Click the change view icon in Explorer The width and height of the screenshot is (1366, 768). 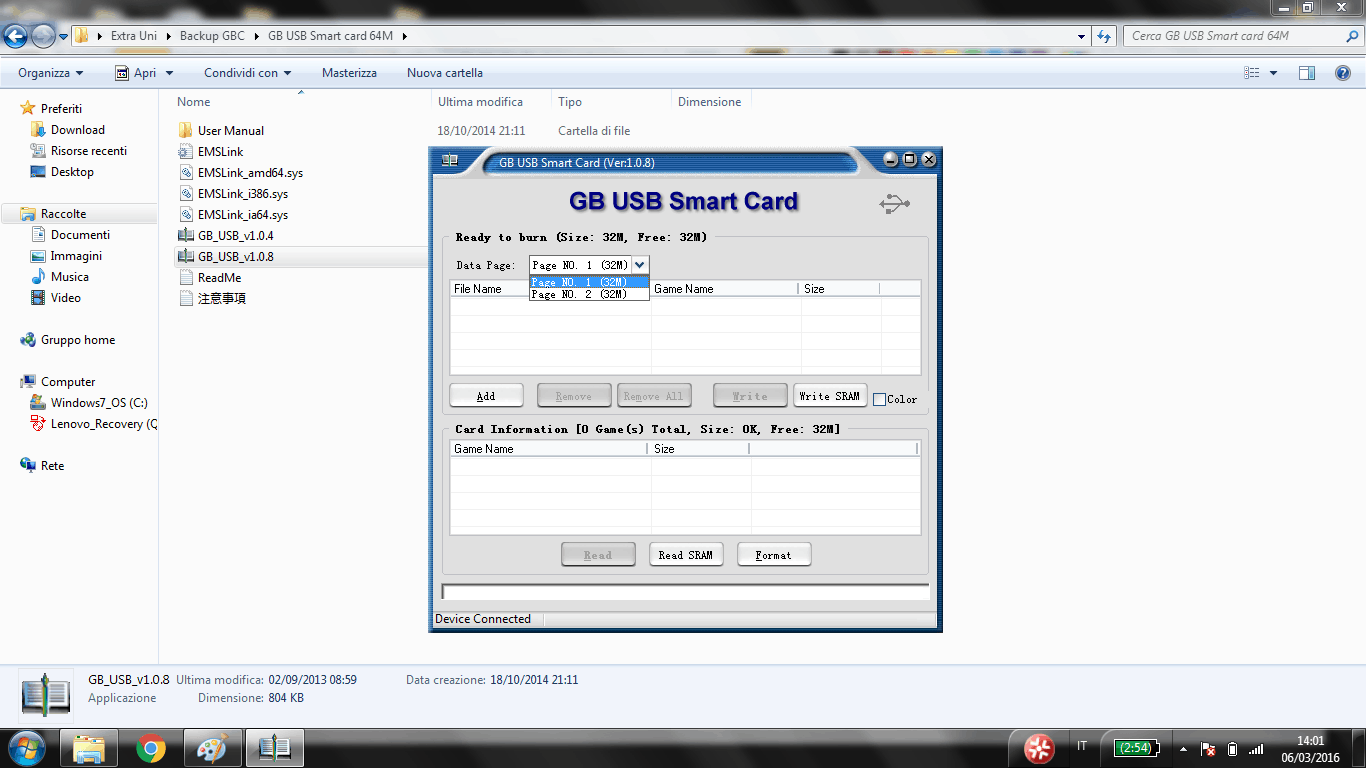coord(1252,73)
